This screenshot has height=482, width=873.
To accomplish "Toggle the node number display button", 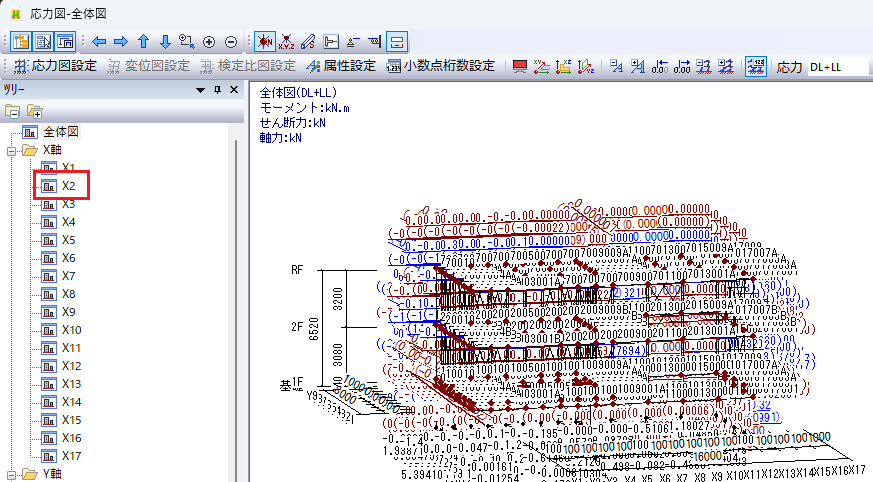I will coord(264,42).
